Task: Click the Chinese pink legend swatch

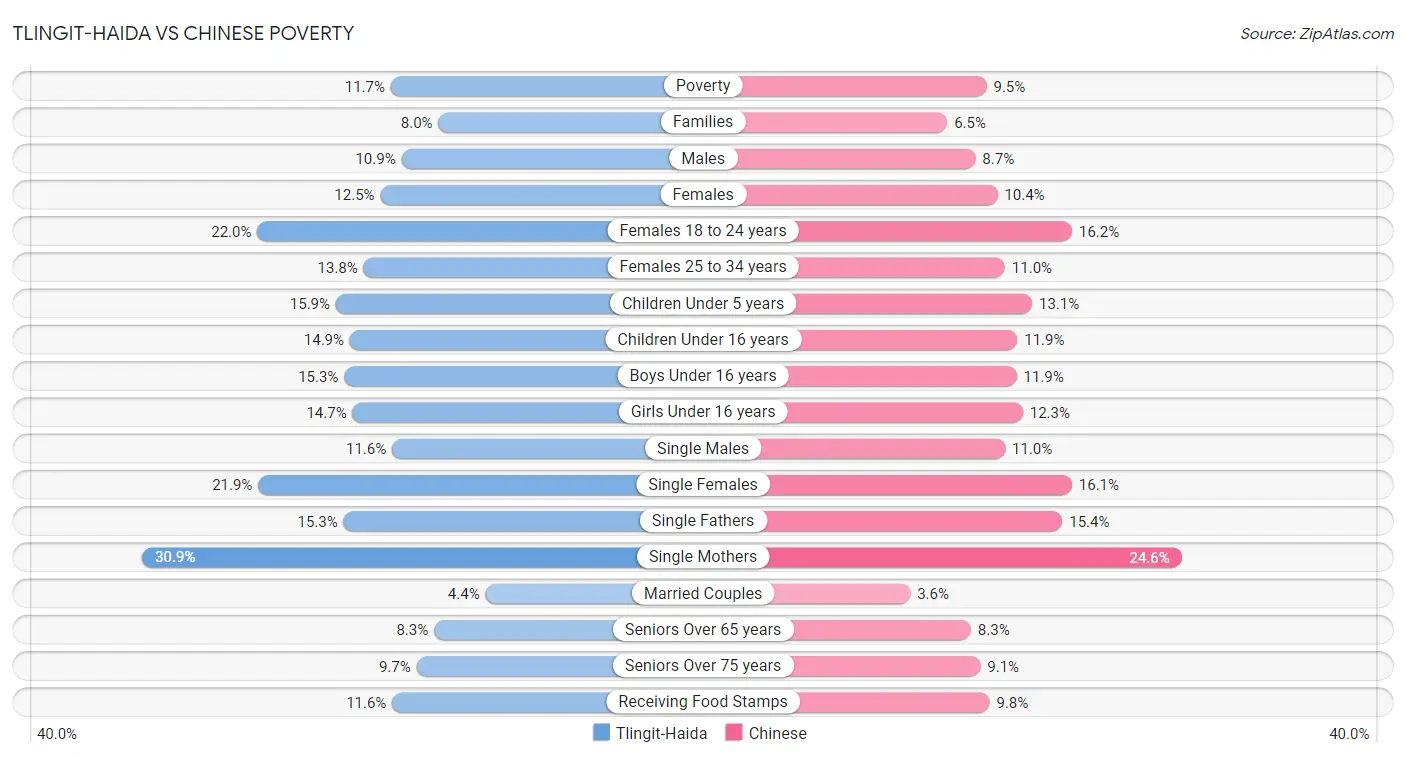Action: (734, 733)
